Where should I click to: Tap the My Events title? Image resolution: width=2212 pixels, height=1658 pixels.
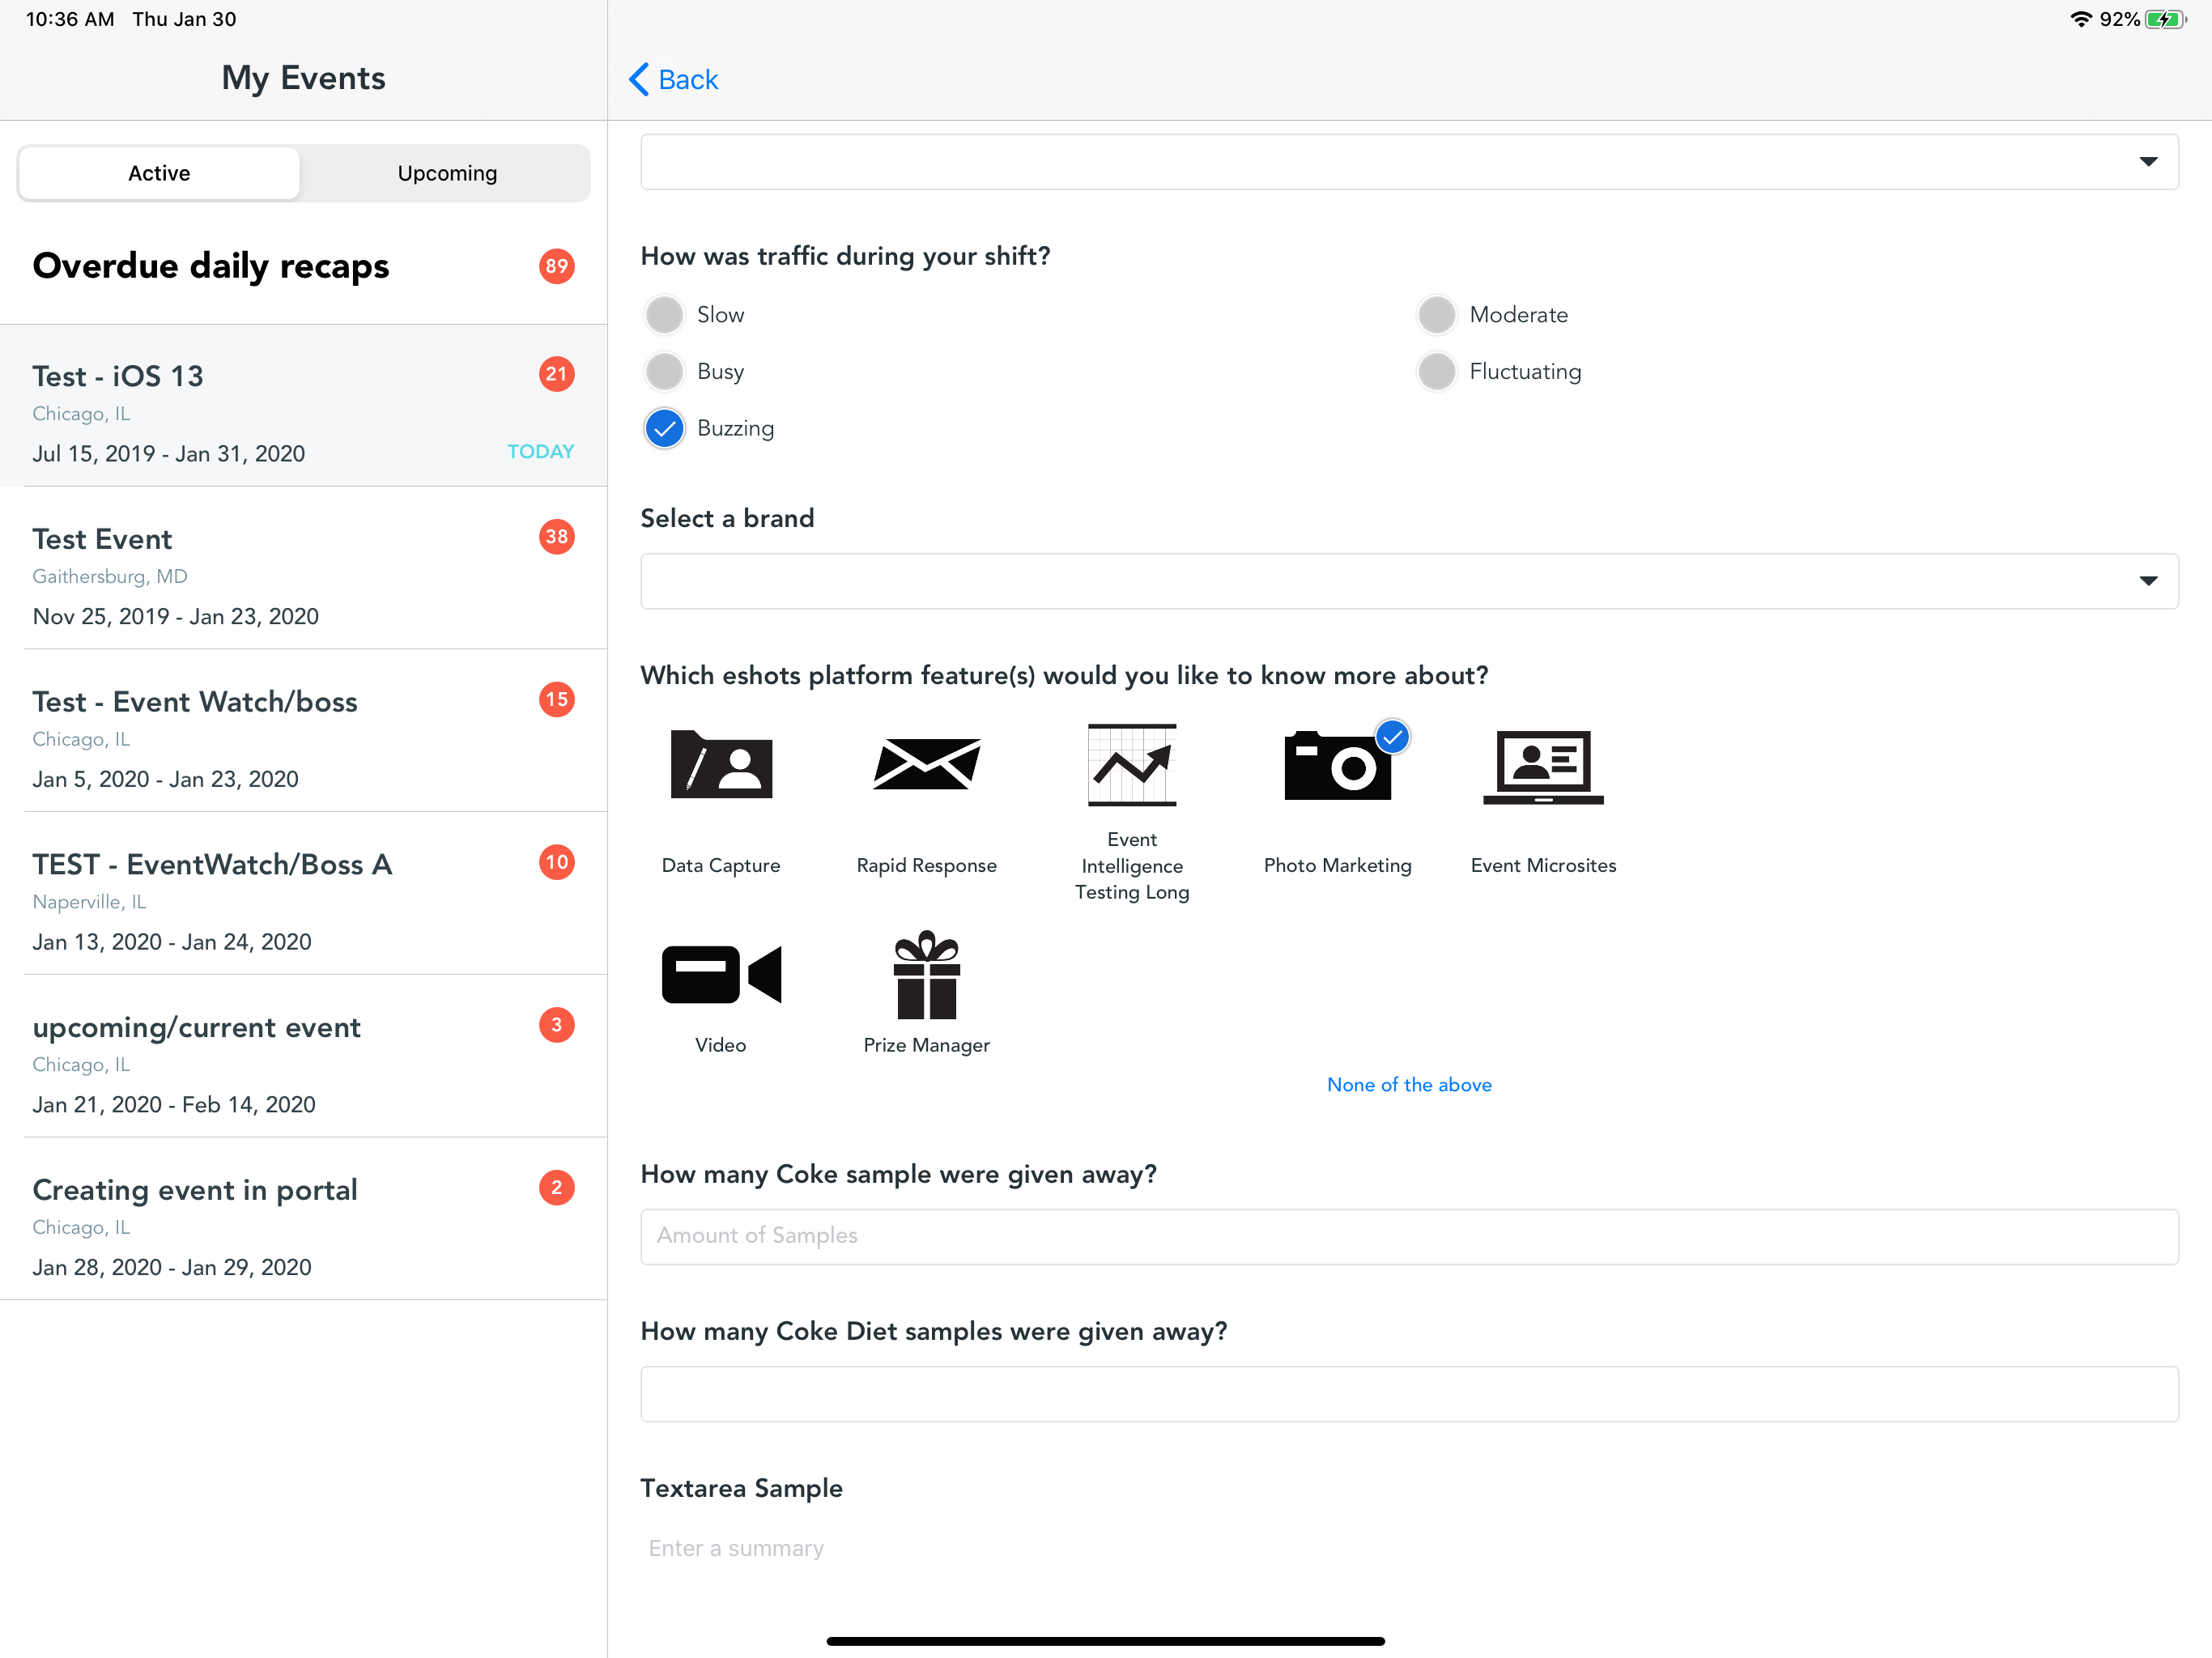pyautogui.click(x=304, y=78)
